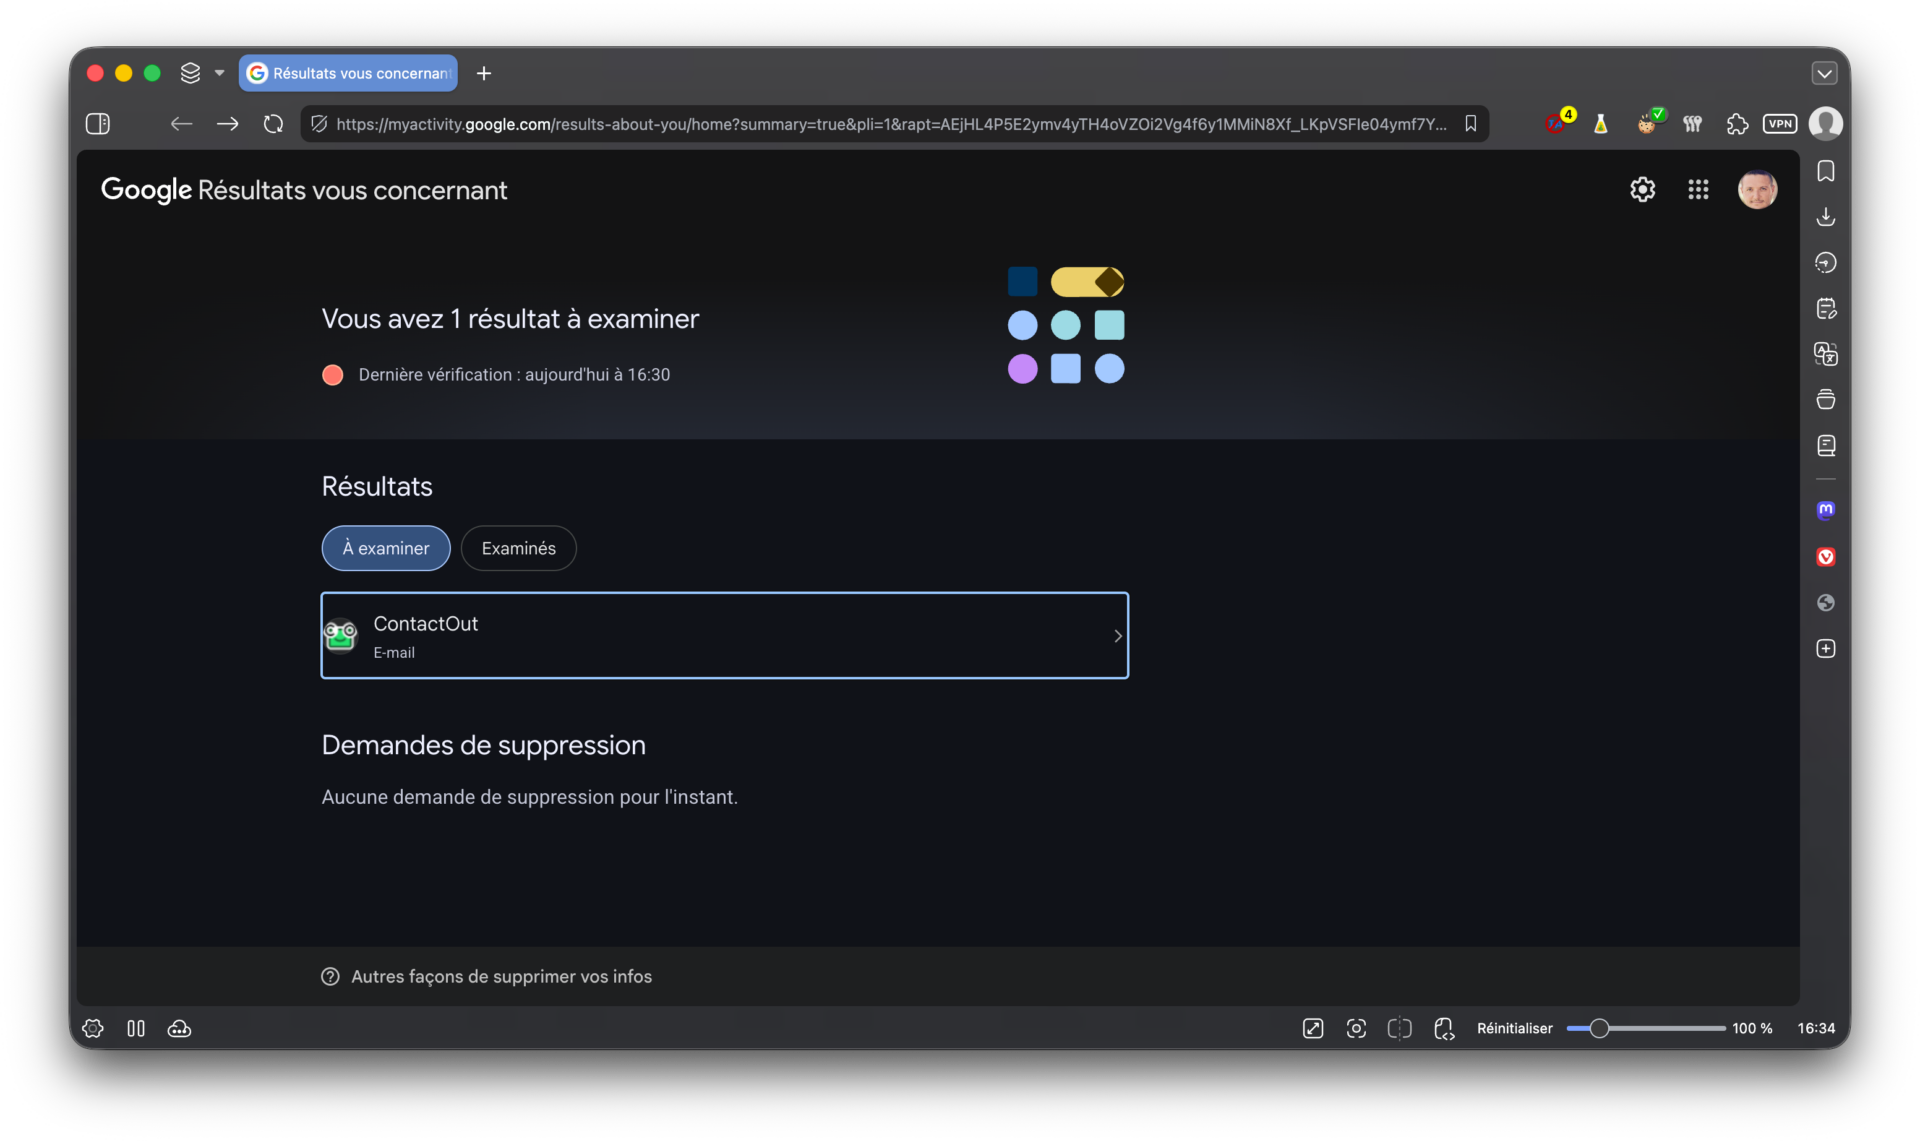Expand the ContactOut row chevron

point(1118,636)
